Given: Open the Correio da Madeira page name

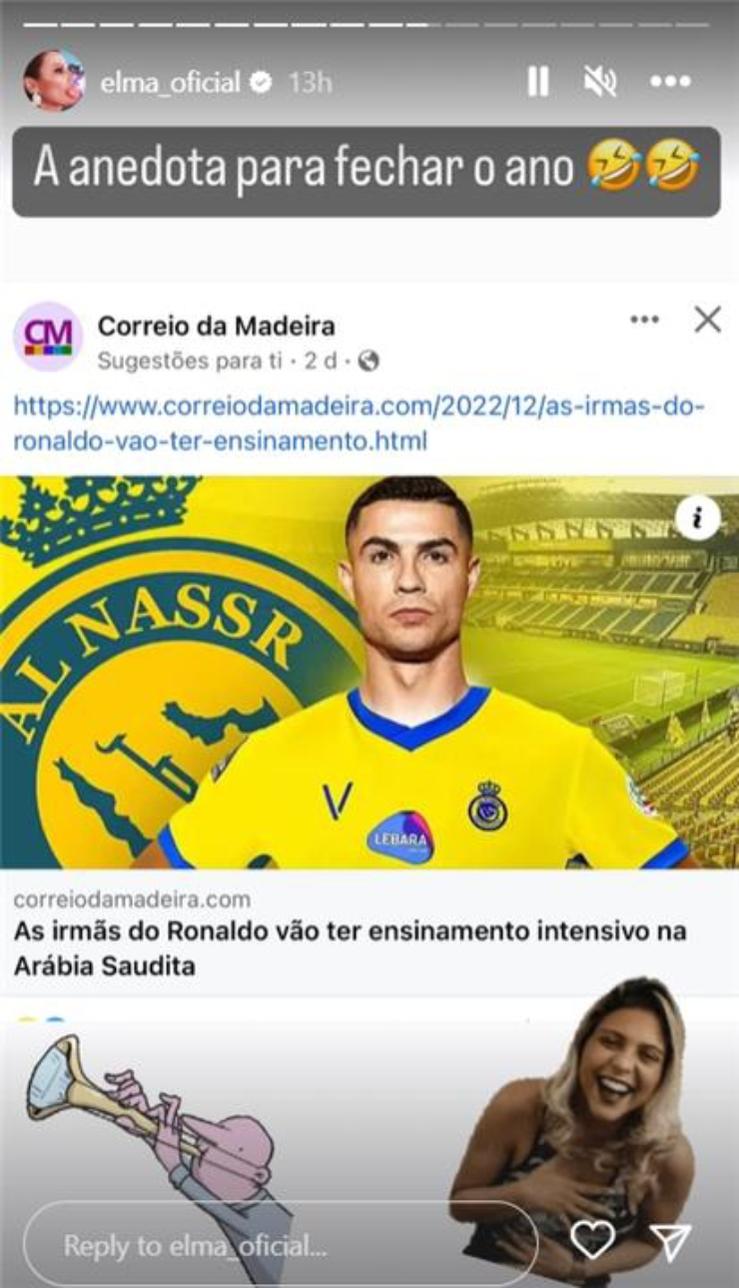Looking at the screenshot, I should [x=216, y=325].
